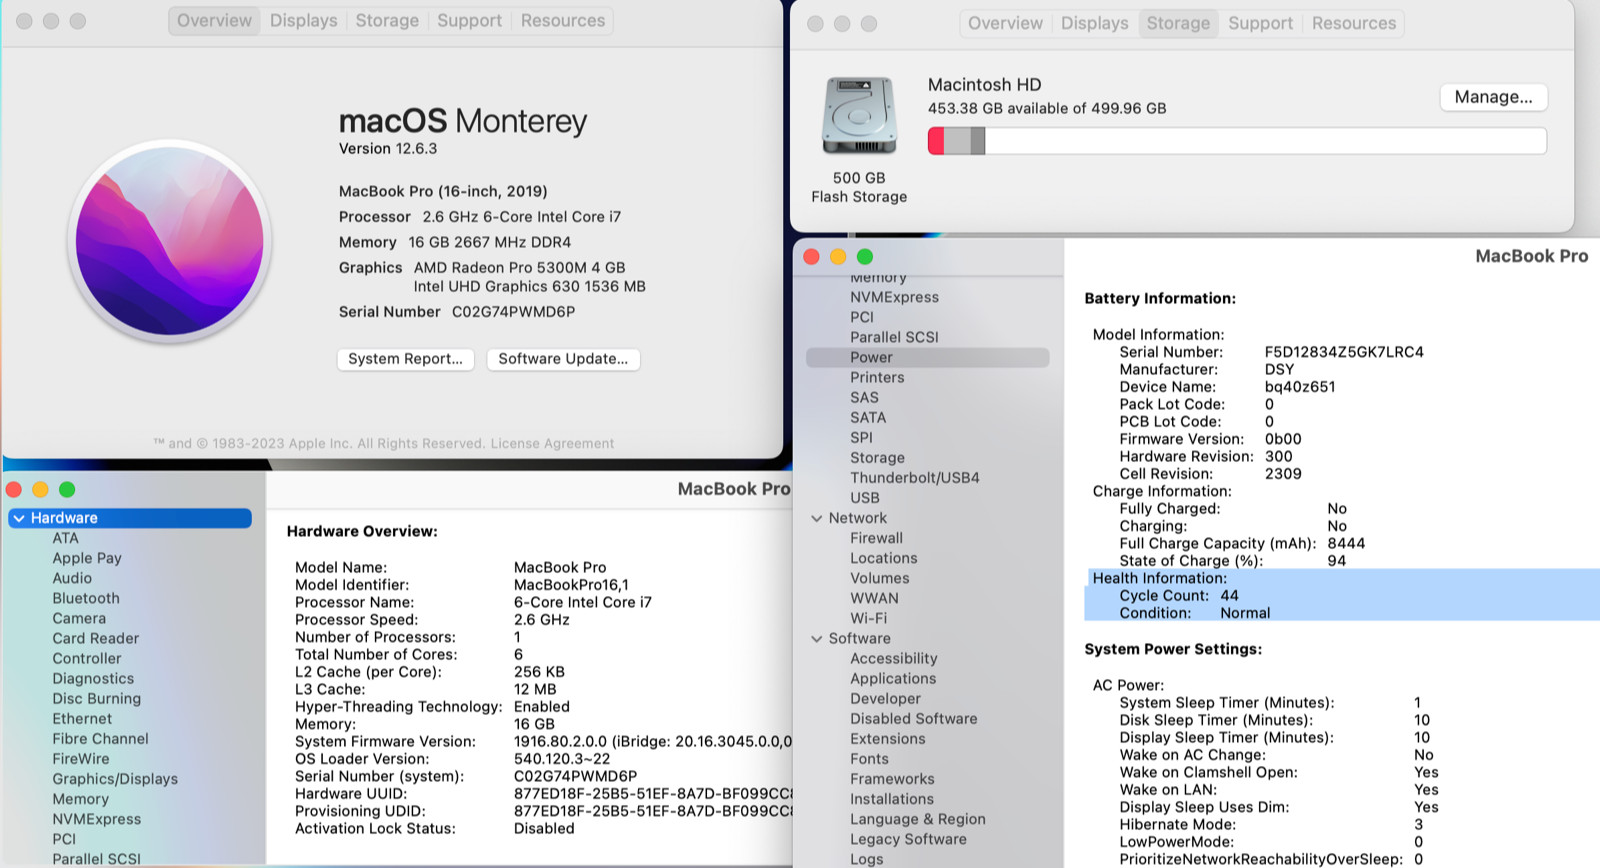Select Diagnostics in the sidebar
1600x868 pixels.
[x=93, y=678]
